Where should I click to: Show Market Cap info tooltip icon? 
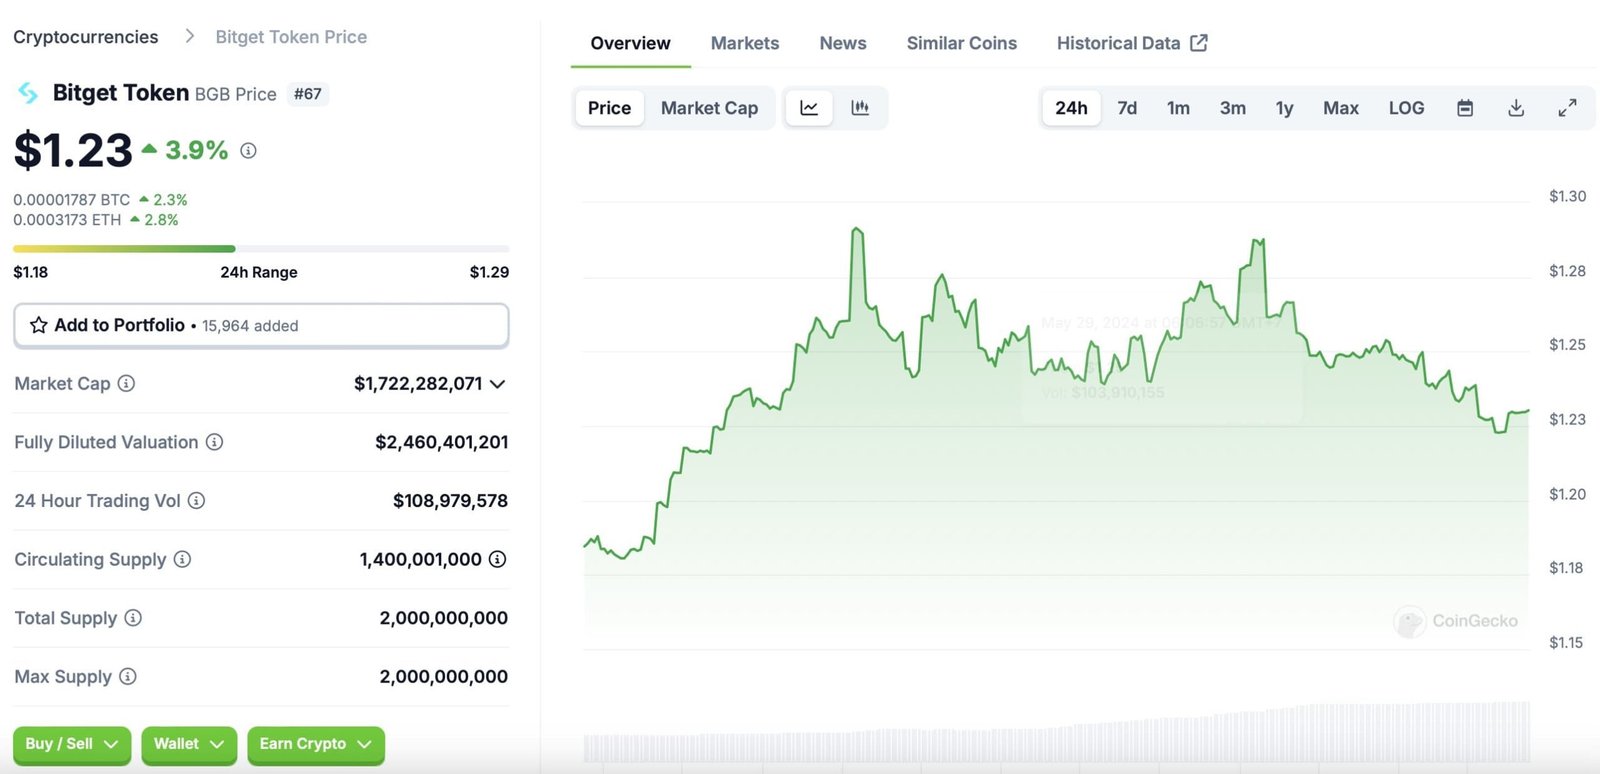[126, 383]
